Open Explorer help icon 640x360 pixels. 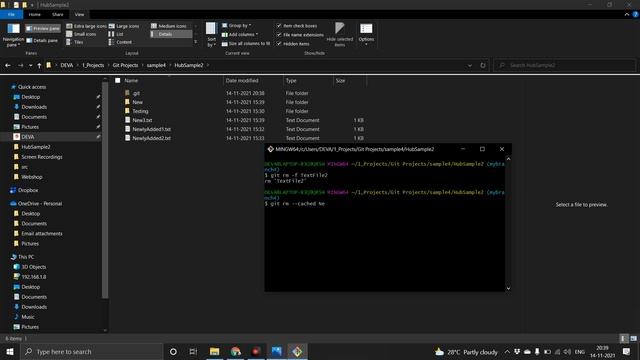point(636,14)
